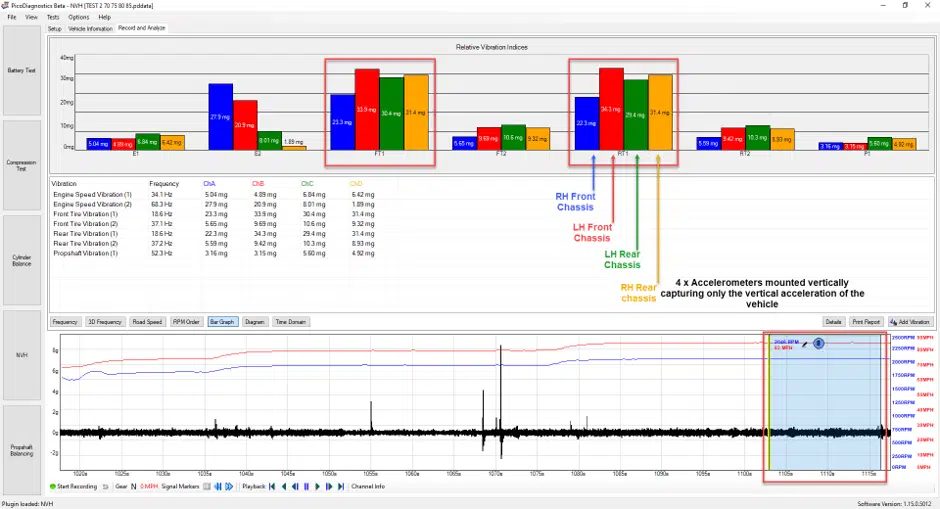This screenshot has height=509, width=940.
Task: Click the green Start Recording indicator
Action: click(53, 487)
